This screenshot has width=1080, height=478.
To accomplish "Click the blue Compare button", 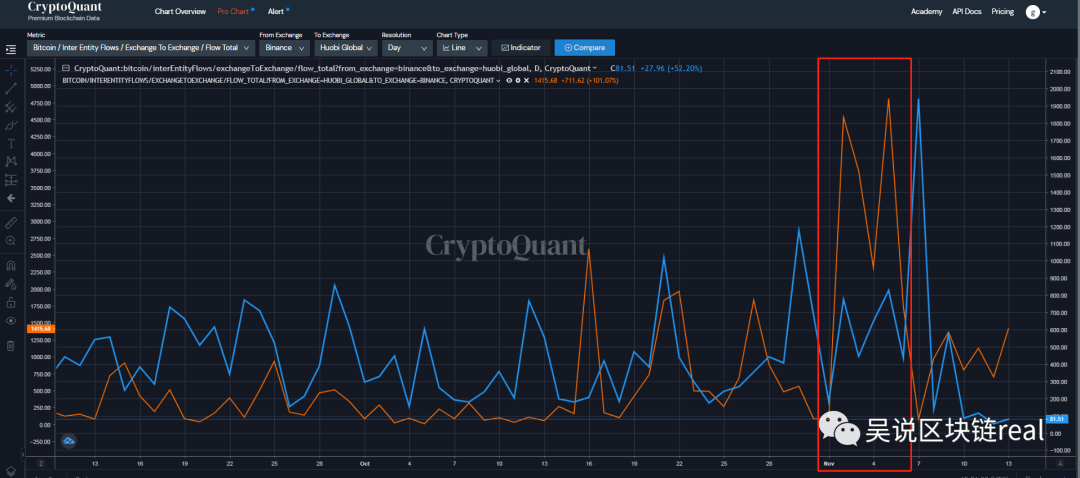I will point(585,48).
